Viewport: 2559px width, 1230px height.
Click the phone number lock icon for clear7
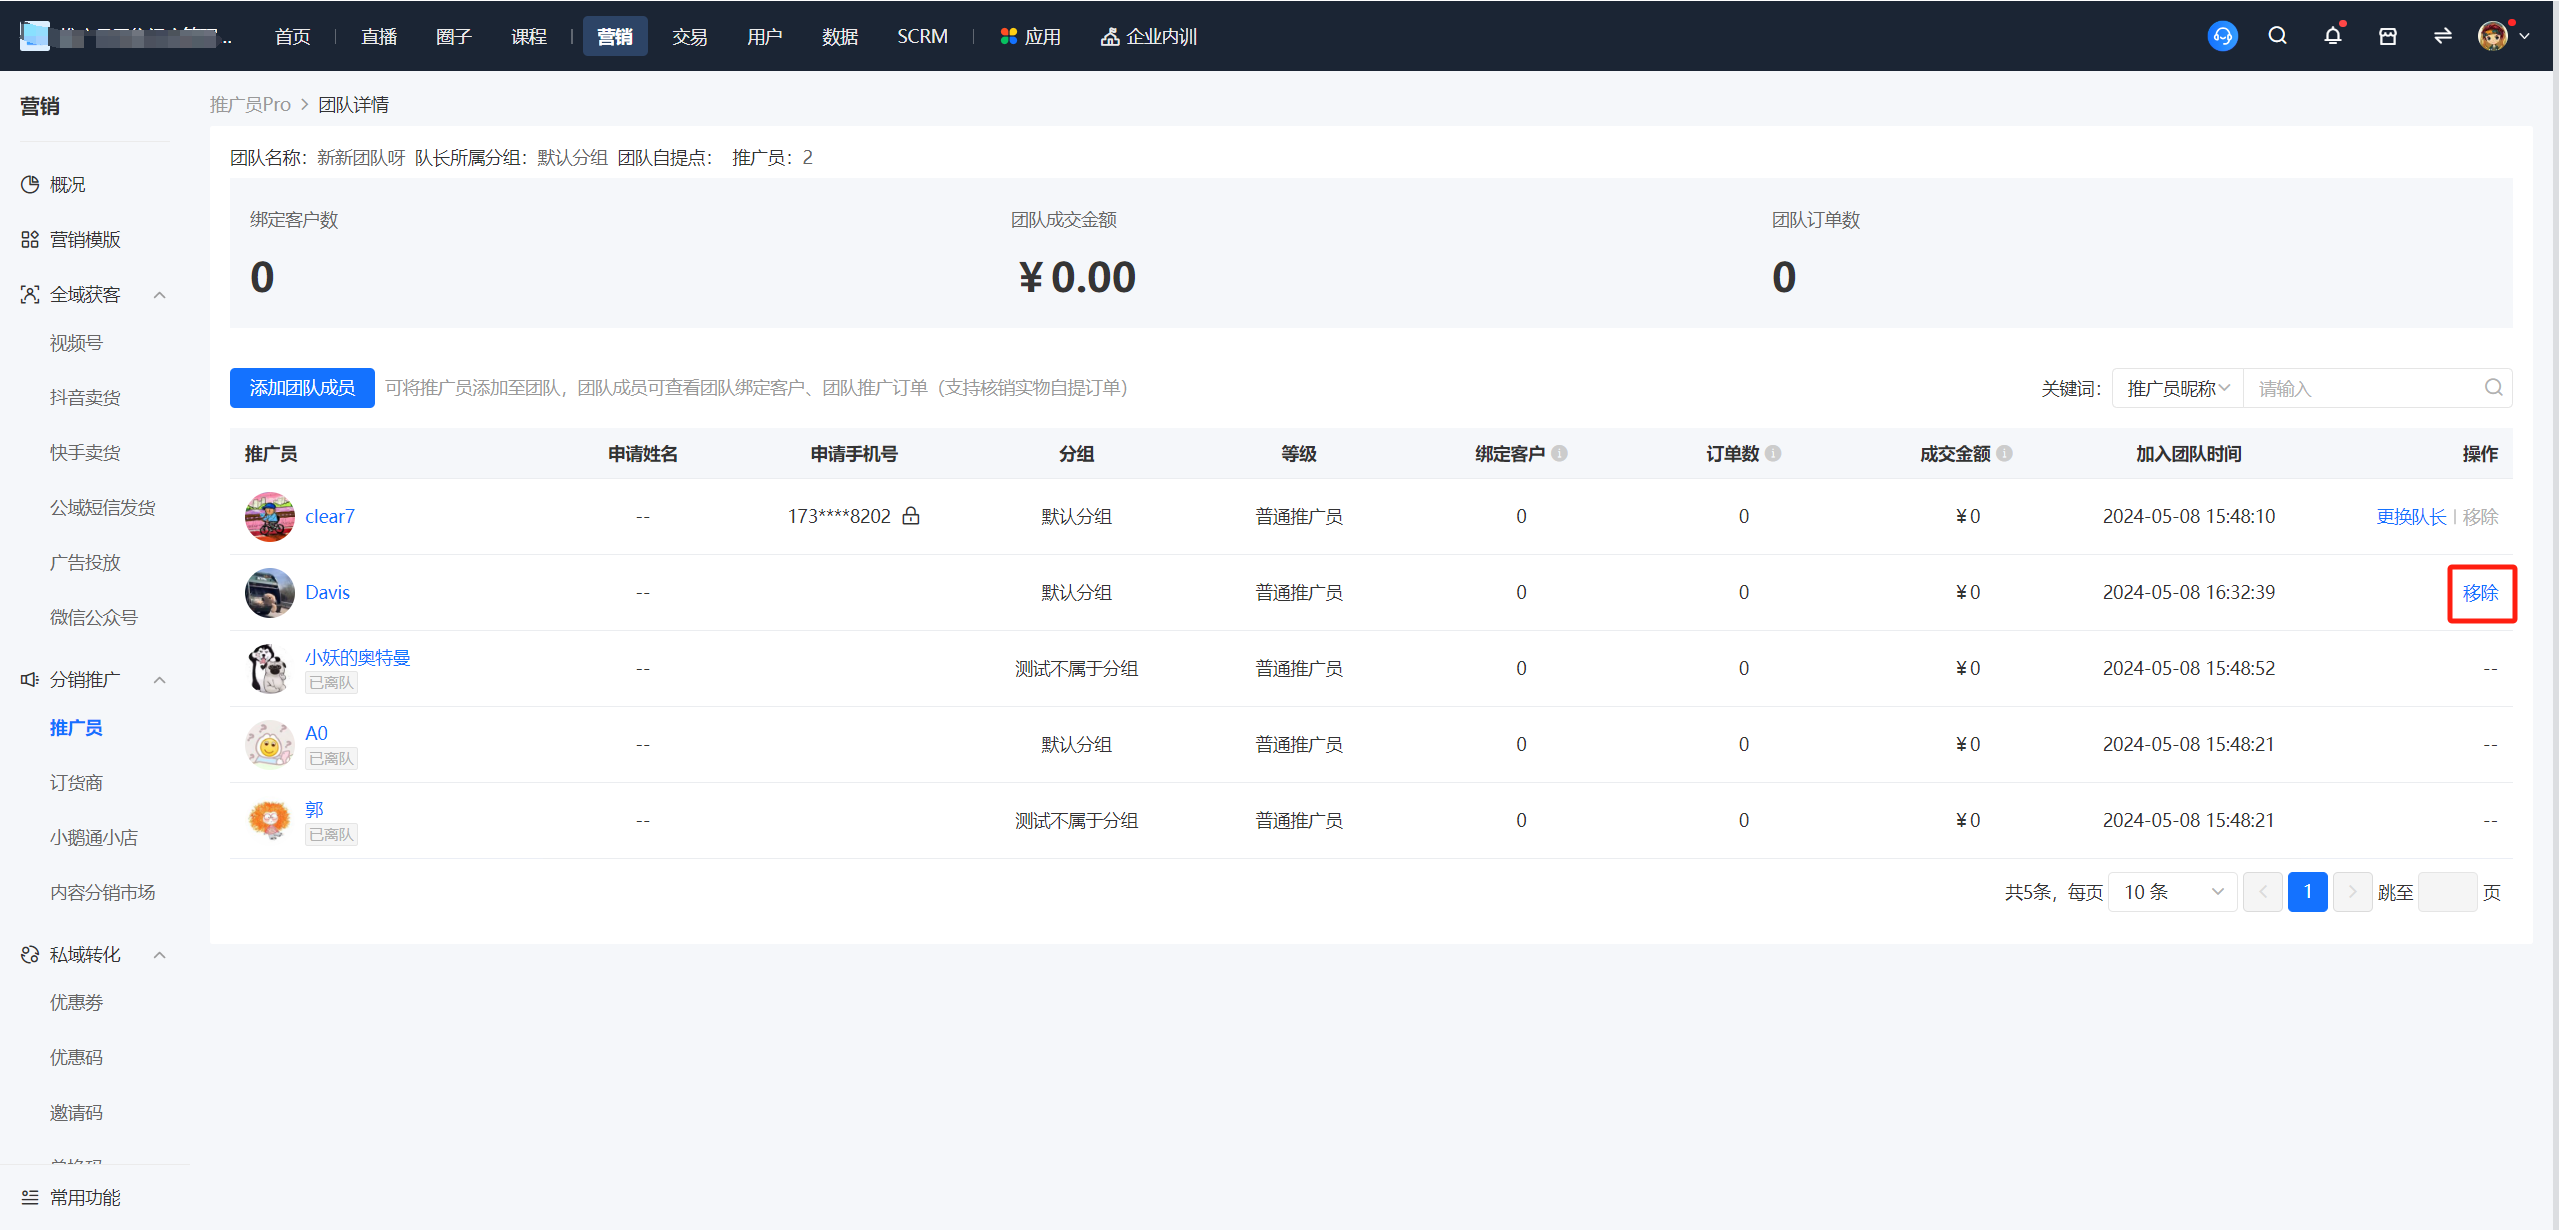coord(911,515)
